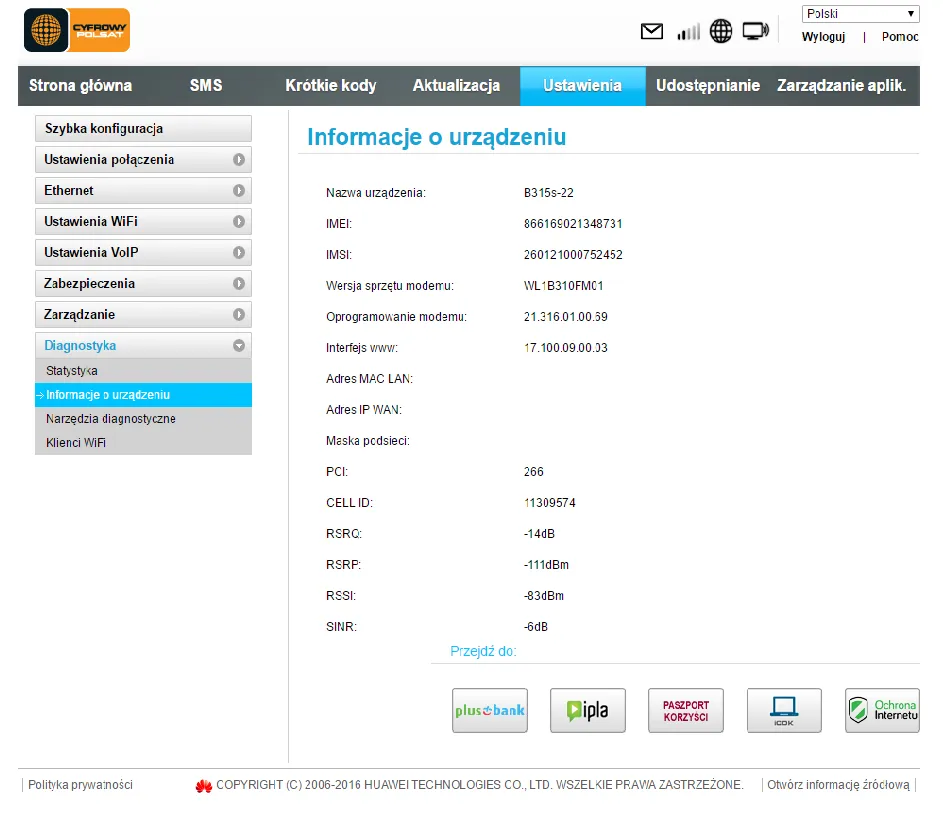This screenshot has width=943, height=814.
Task: Open Klienci WiFi item
Action: [143, 442]
